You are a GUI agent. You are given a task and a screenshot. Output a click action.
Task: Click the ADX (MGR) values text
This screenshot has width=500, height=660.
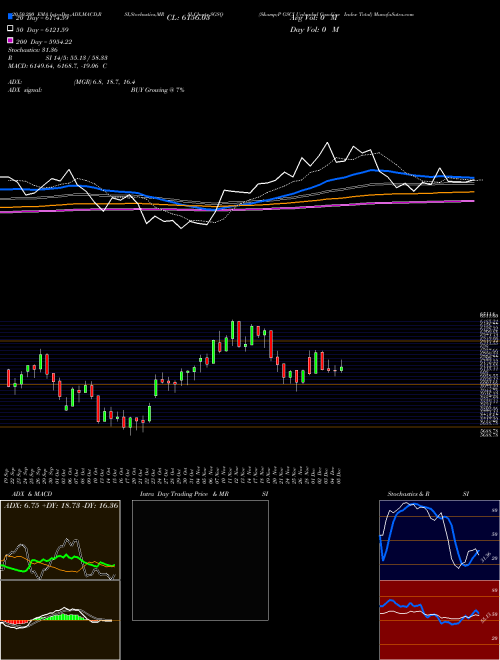[x=104, y=82]
